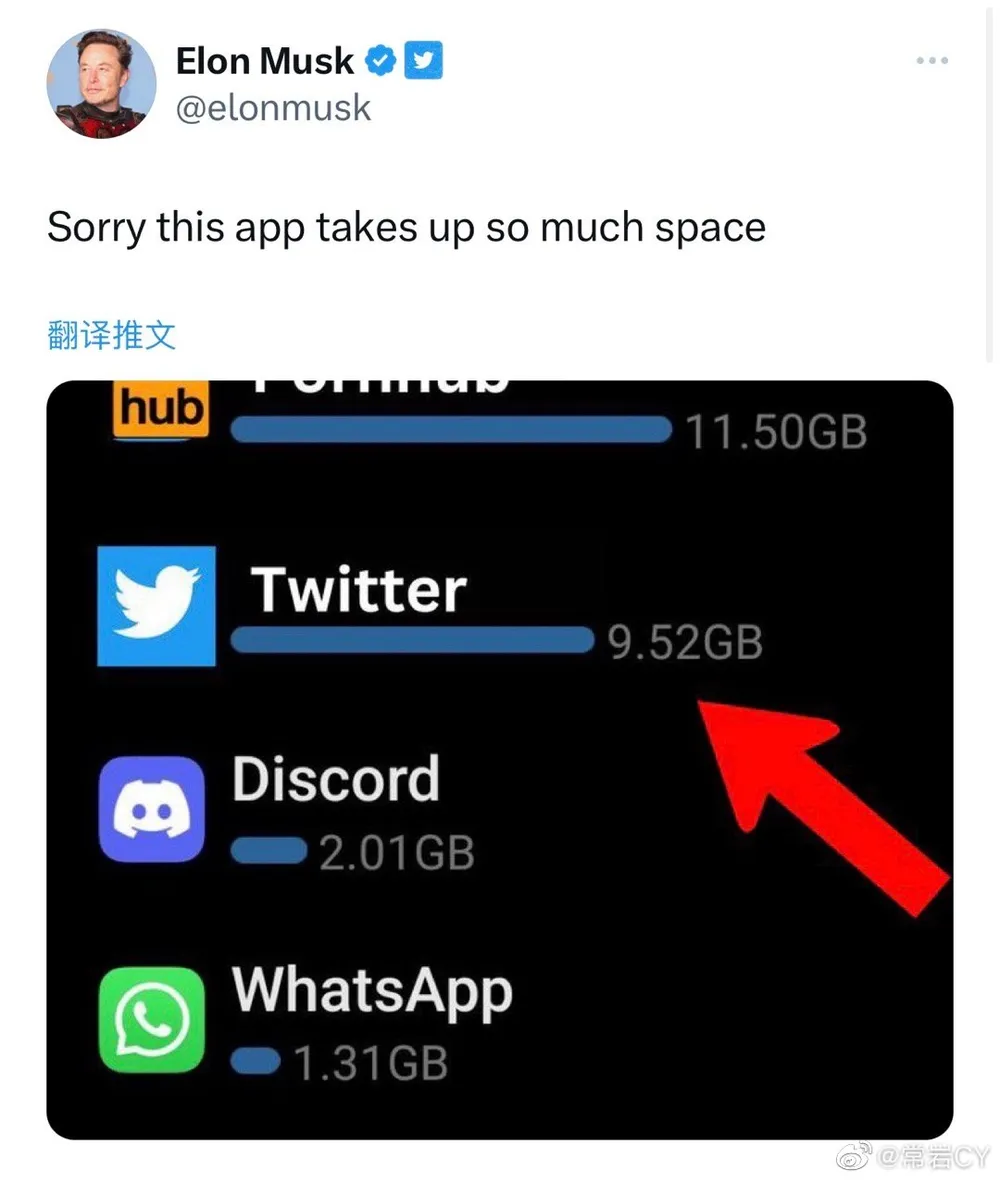1000x1181 pixels.
Task: Click the blue verified checkmark badge
Action: (x=381, y=60)
